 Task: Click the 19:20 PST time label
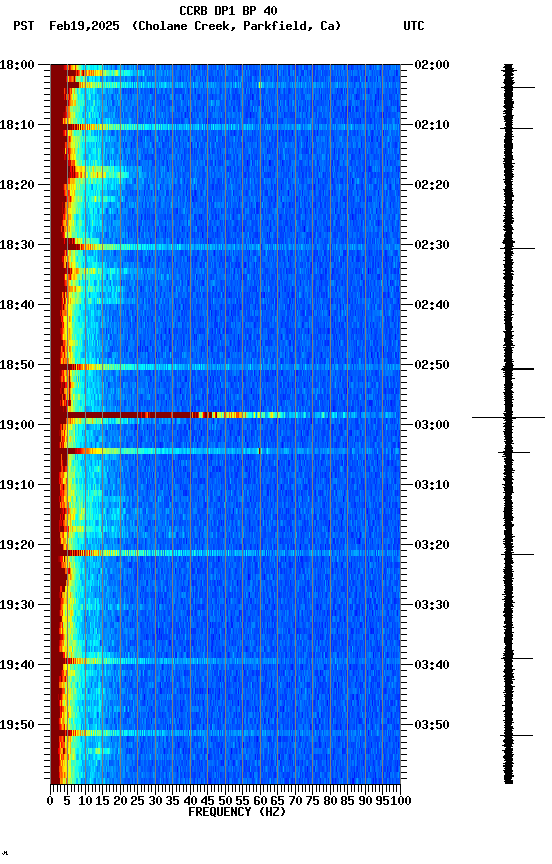(x=17, y=546)
